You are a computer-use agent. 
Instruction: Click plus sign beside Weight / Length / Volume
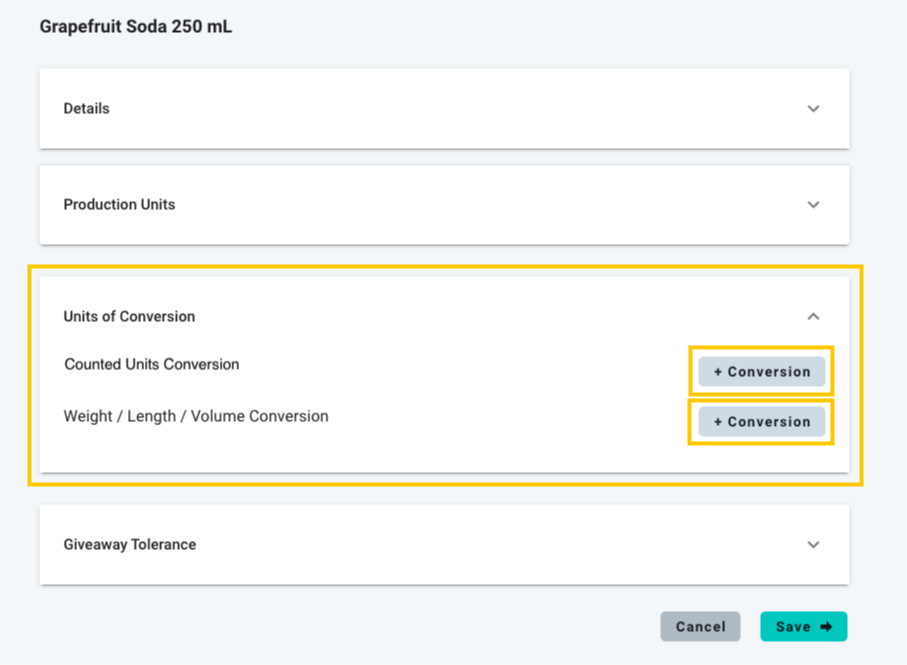[x=718, y=422]
